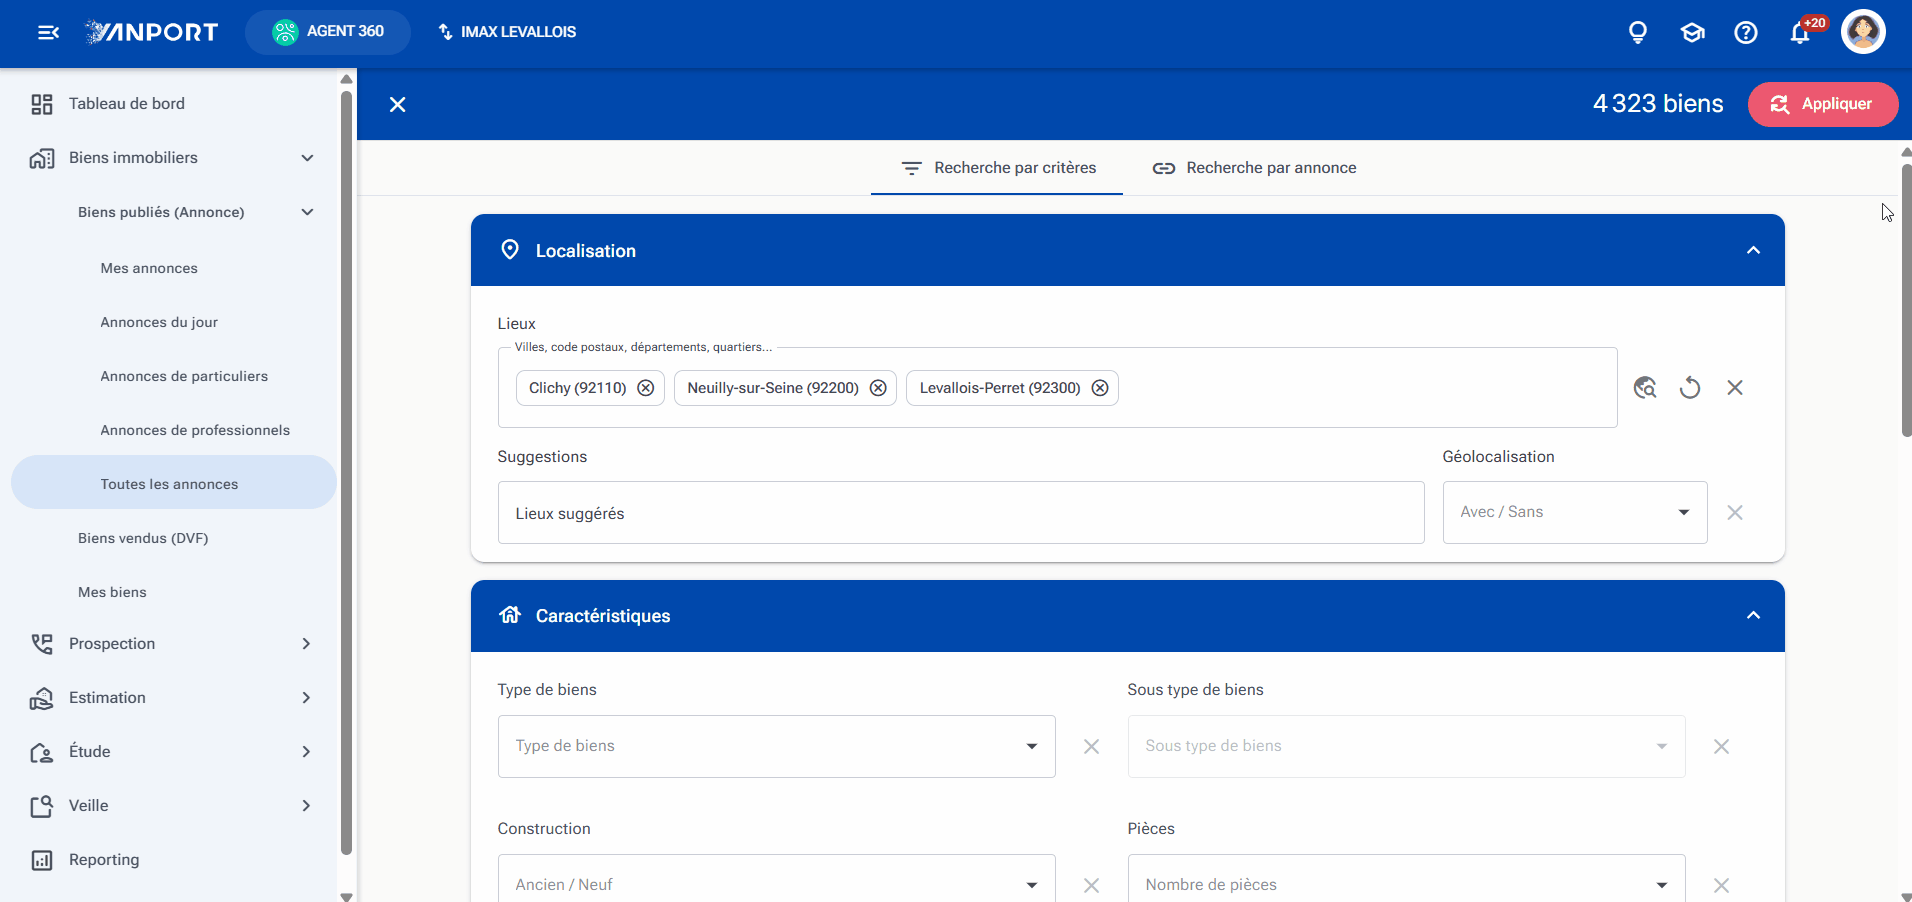
Task: Click the sidebar vertical scrollbar
Action: coord(346,472)
